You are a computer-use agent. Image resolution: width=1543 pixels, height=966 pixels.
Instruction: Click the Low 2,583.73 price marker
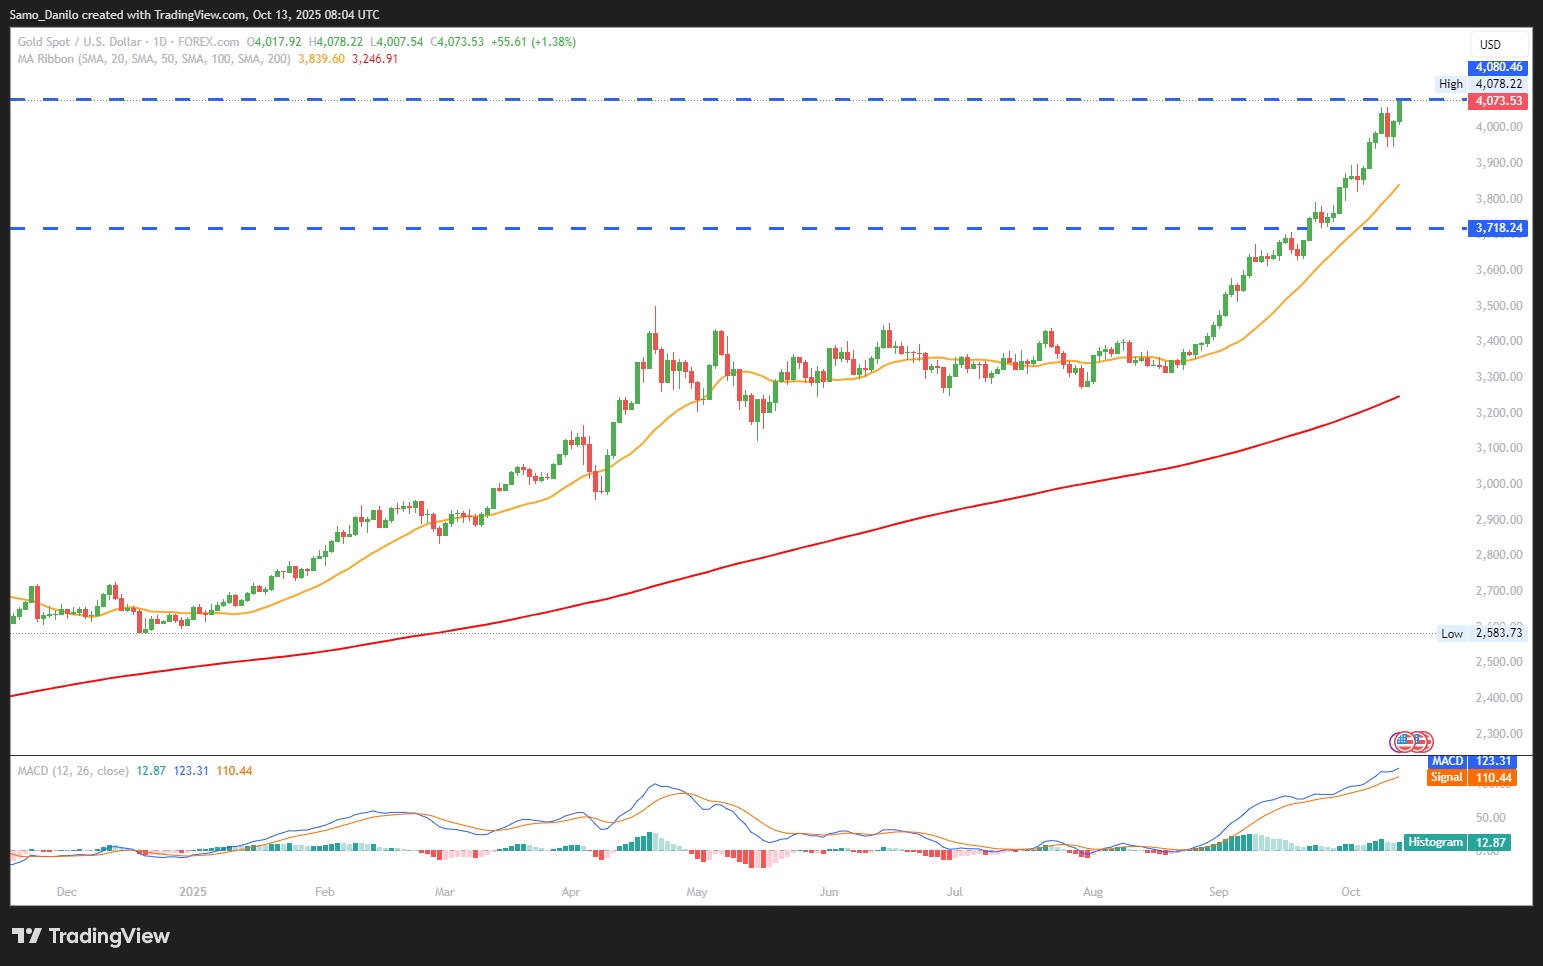pyautogui.click(x=1481, y=633)
